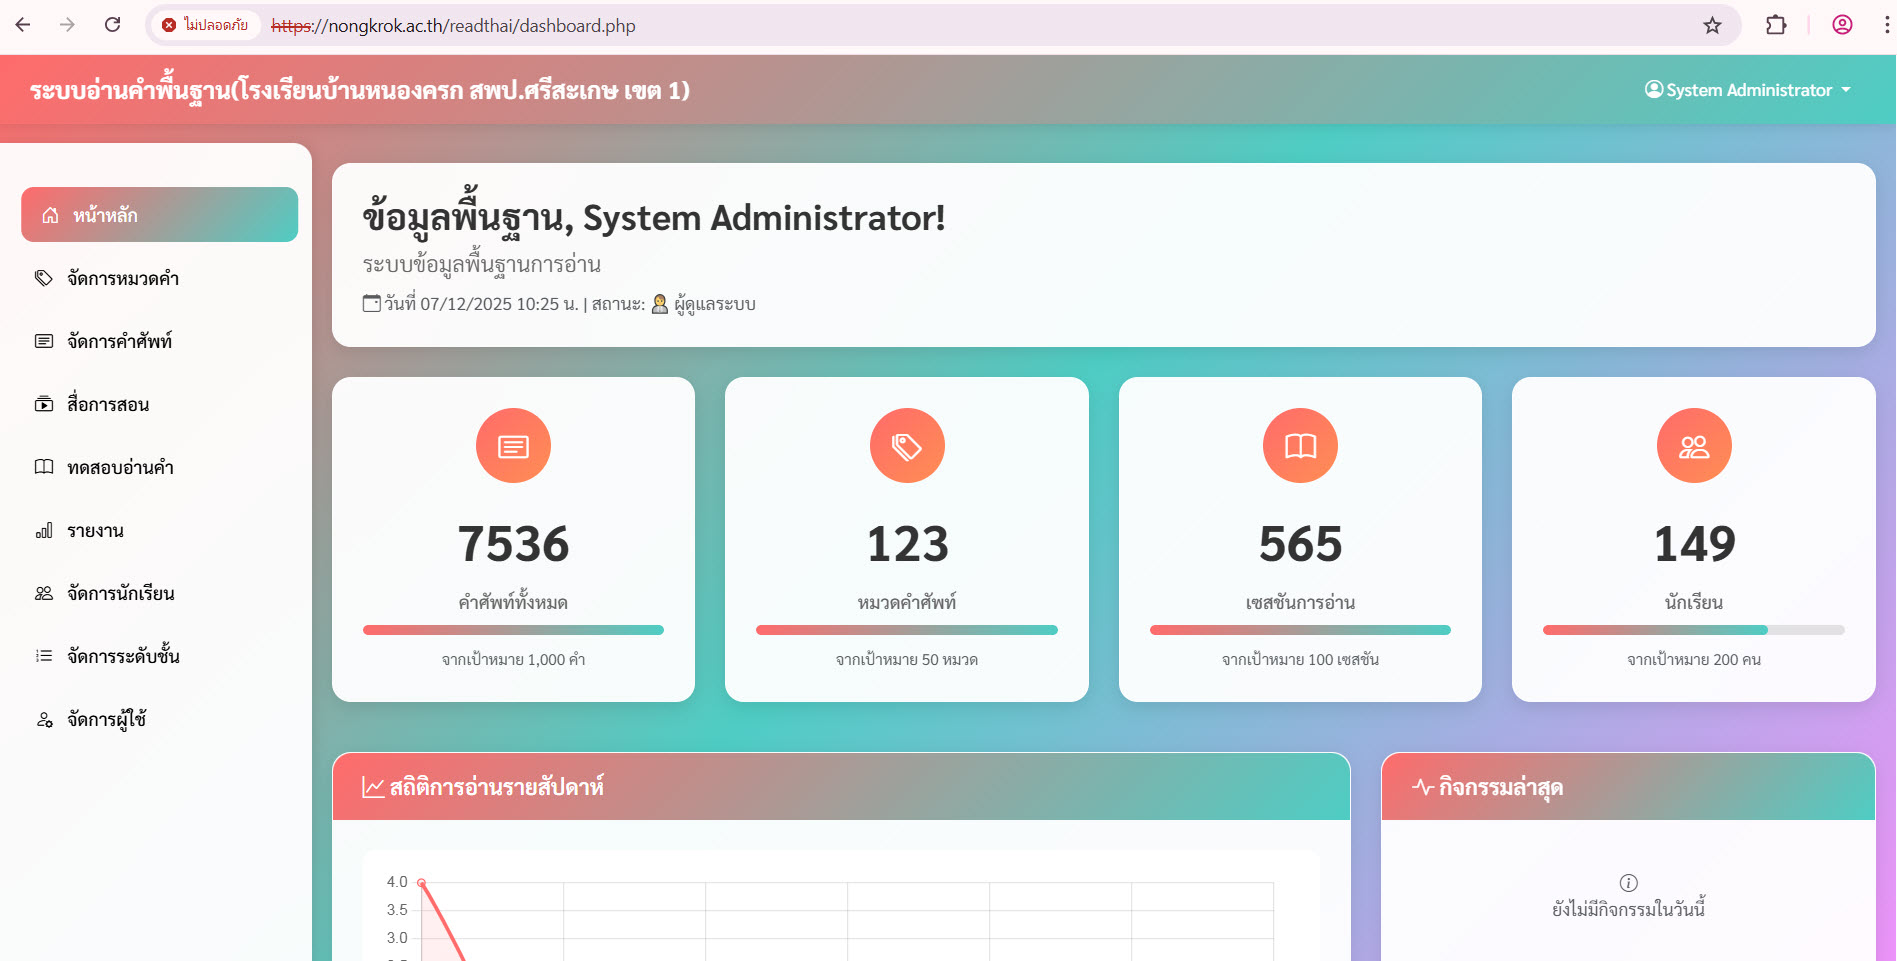Viewport: 1897px width, 961px height.
Task: Click the bar chart icon beside รายงาน
Action: 44,530
